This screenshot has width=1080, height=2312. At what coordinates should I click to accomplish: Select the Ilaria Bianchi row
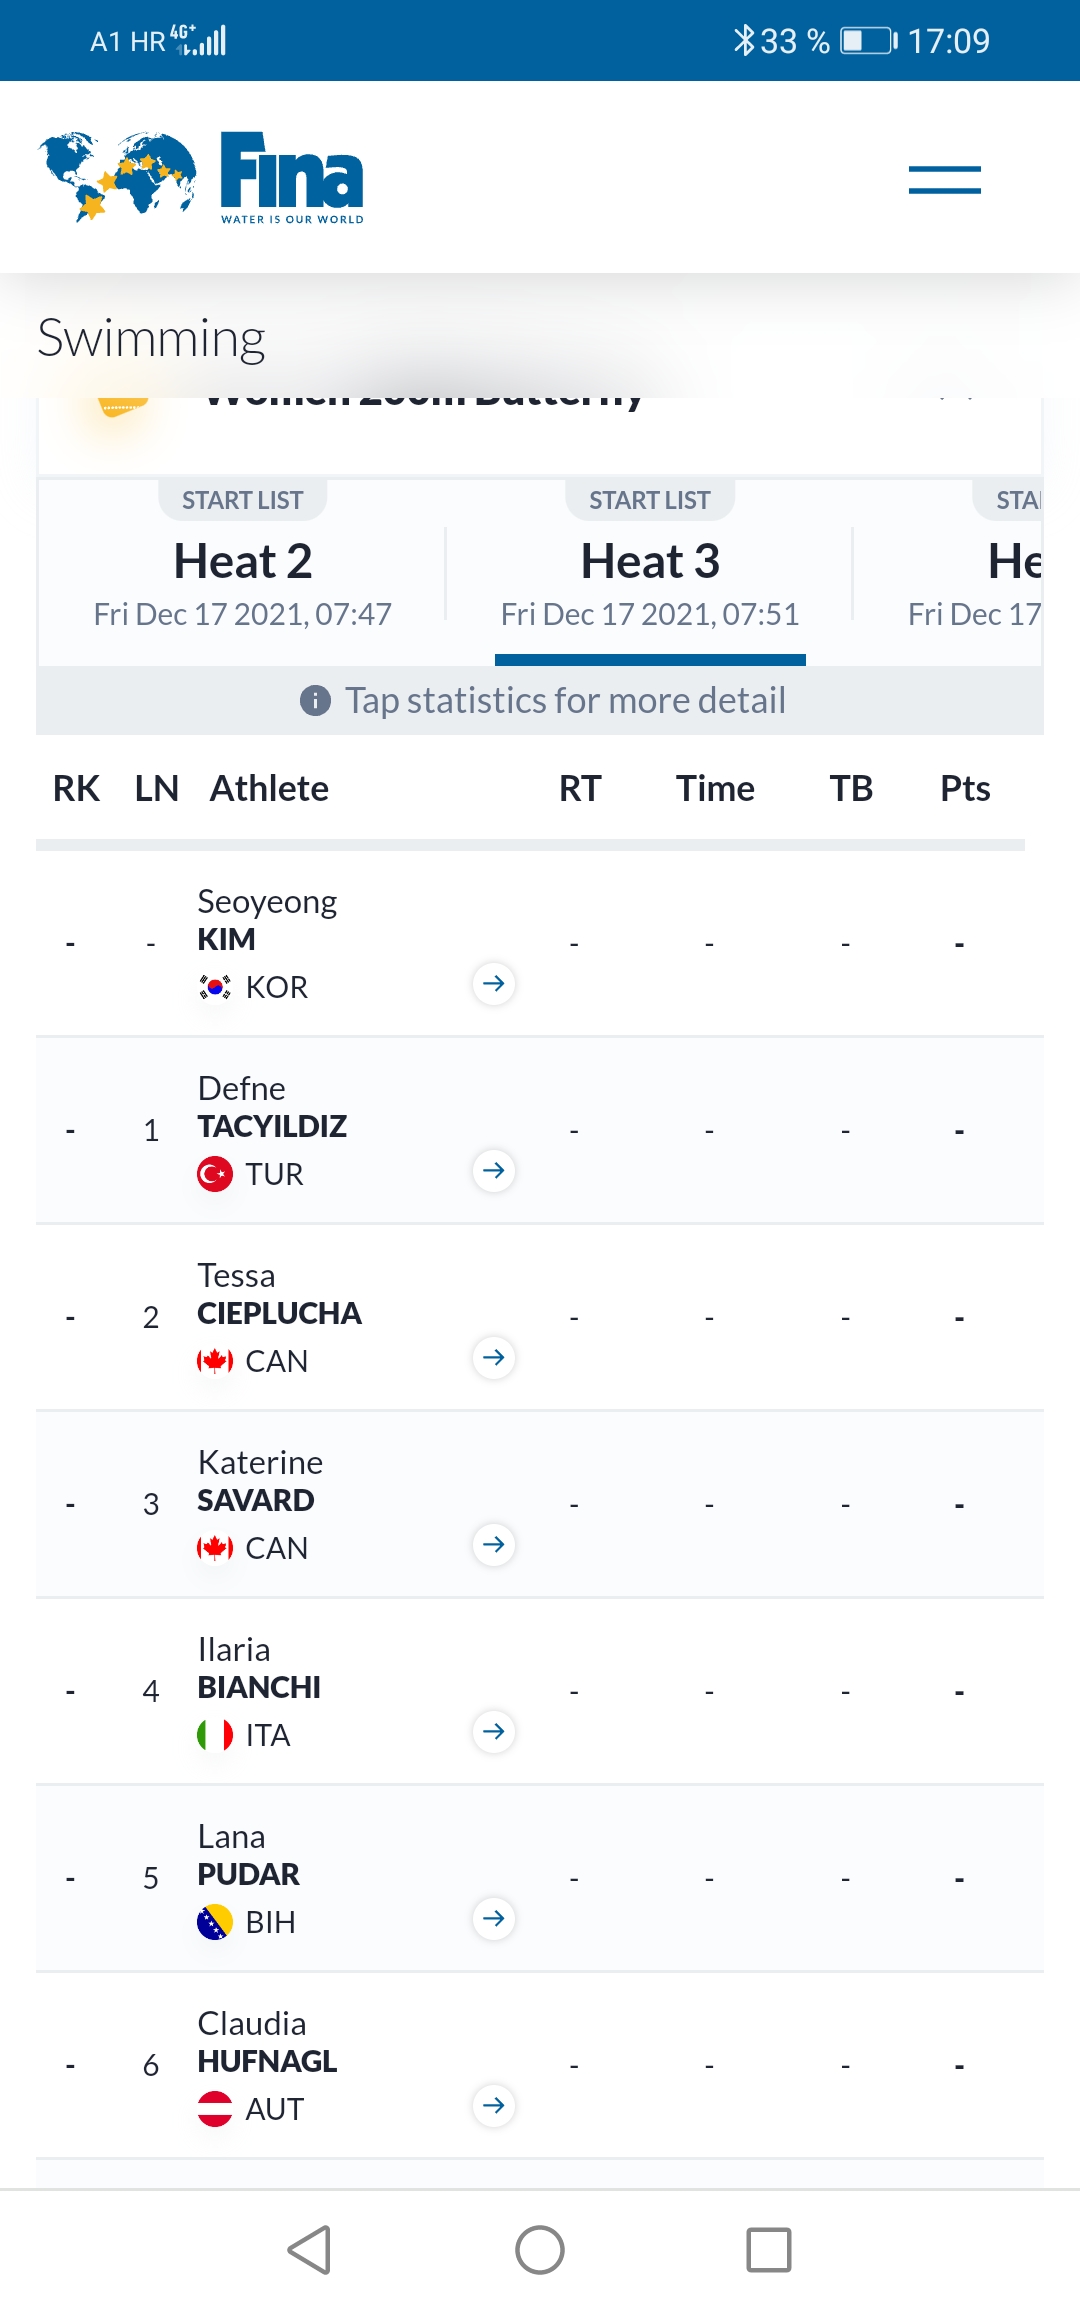[x=540, y=1692]
